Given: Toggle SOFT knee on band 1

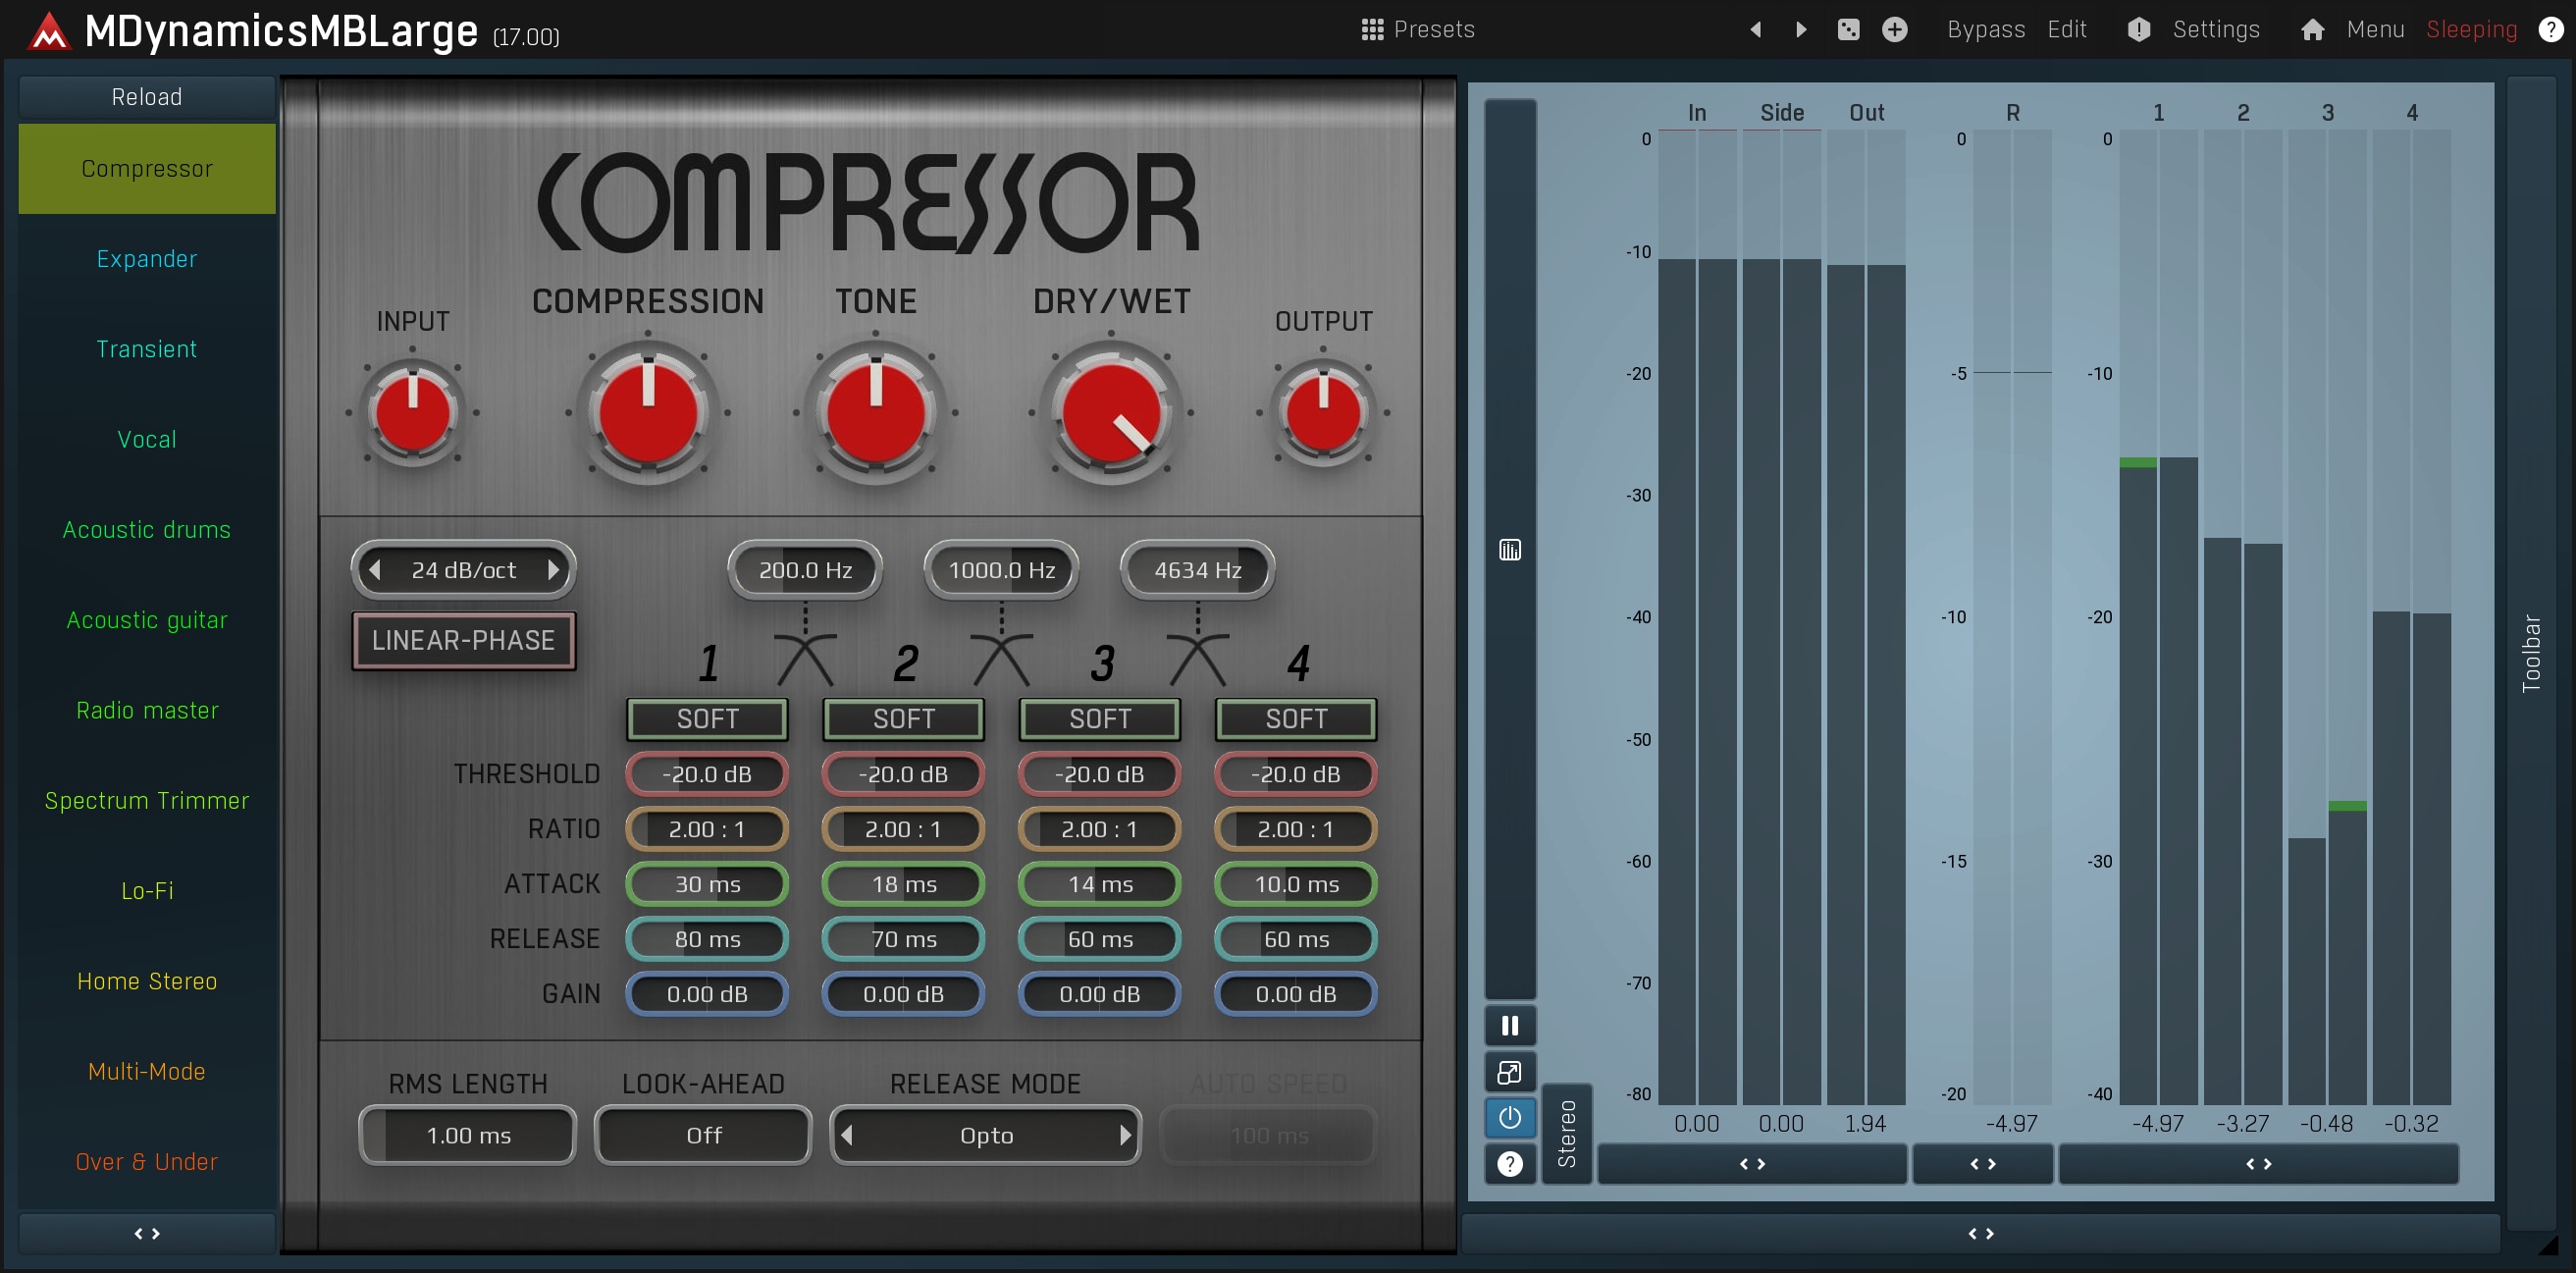Looking at the screenshot, I should pyautogui.click(x=707, y=718).
